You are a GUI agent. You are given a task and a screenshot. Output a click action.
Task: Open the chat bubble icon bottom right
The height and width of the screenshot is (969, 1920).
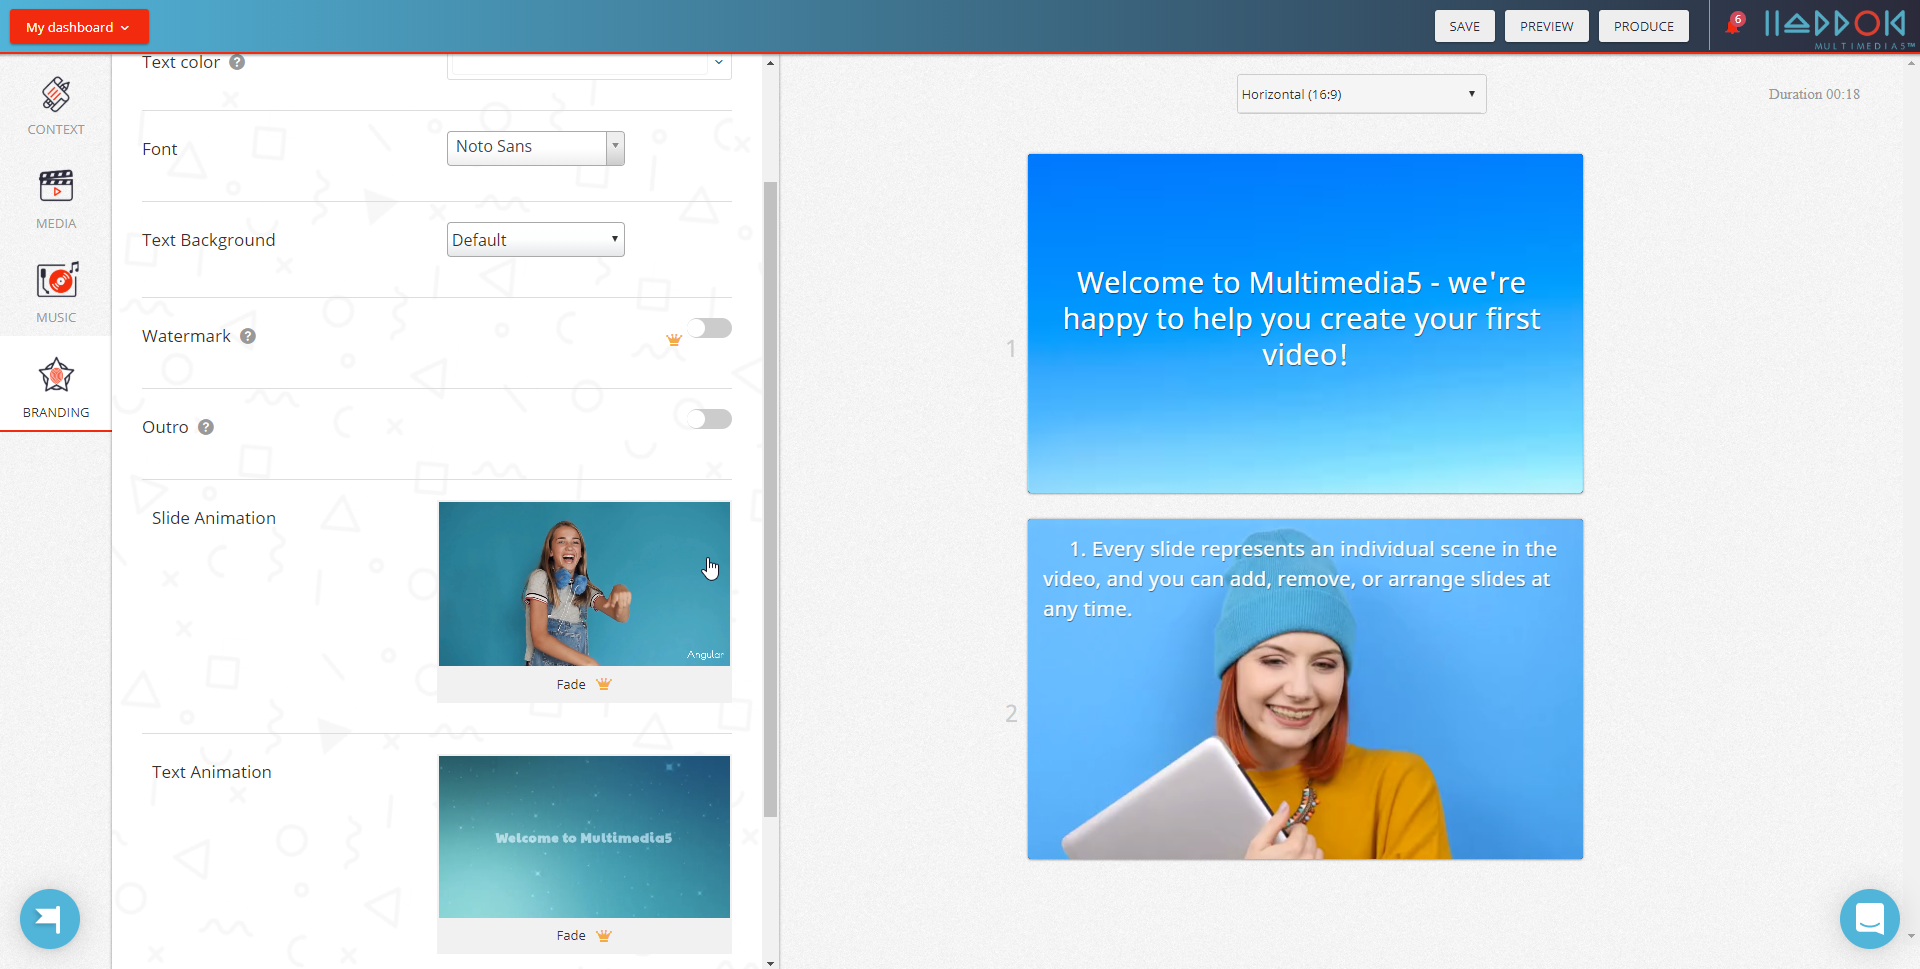[1869, 918]
